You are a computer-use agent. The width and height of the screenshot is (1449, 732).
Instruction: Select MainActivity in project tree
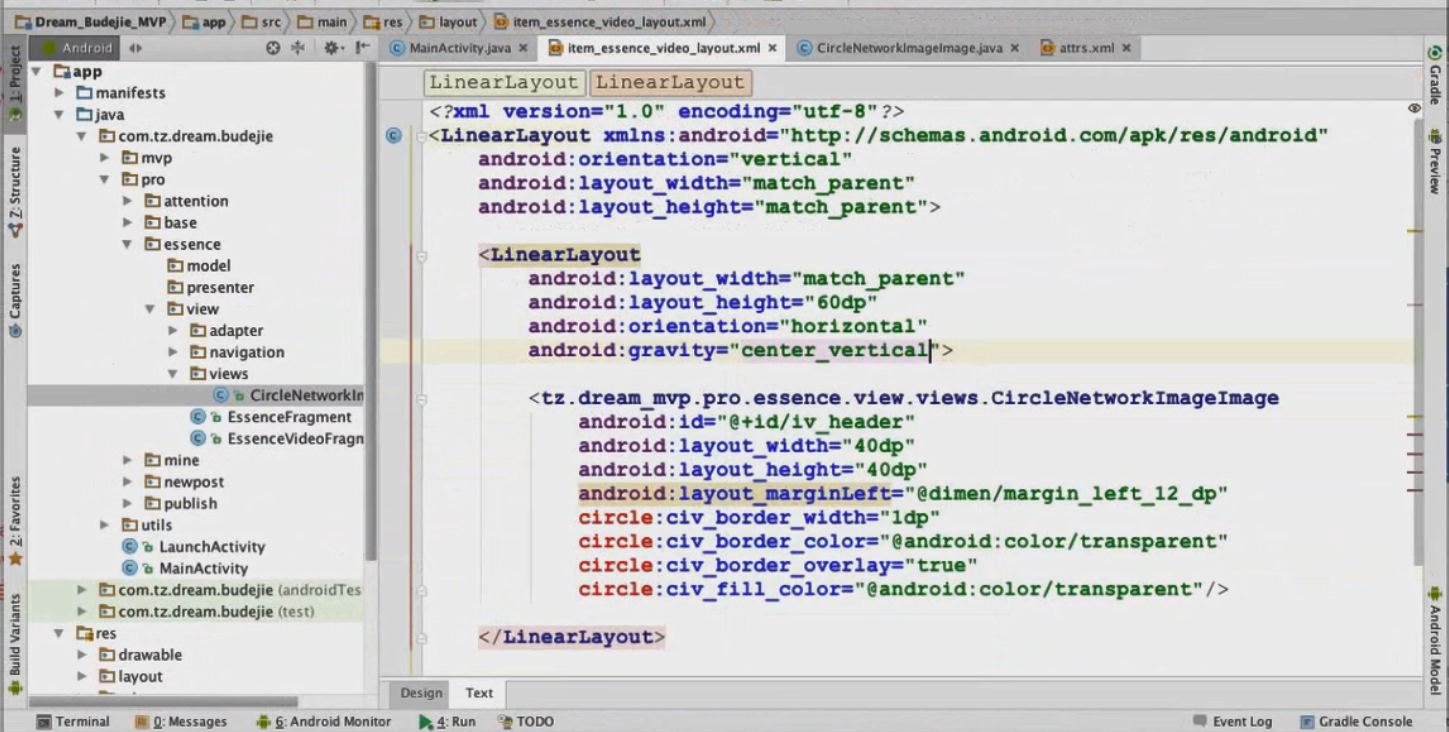pos(185,568)
